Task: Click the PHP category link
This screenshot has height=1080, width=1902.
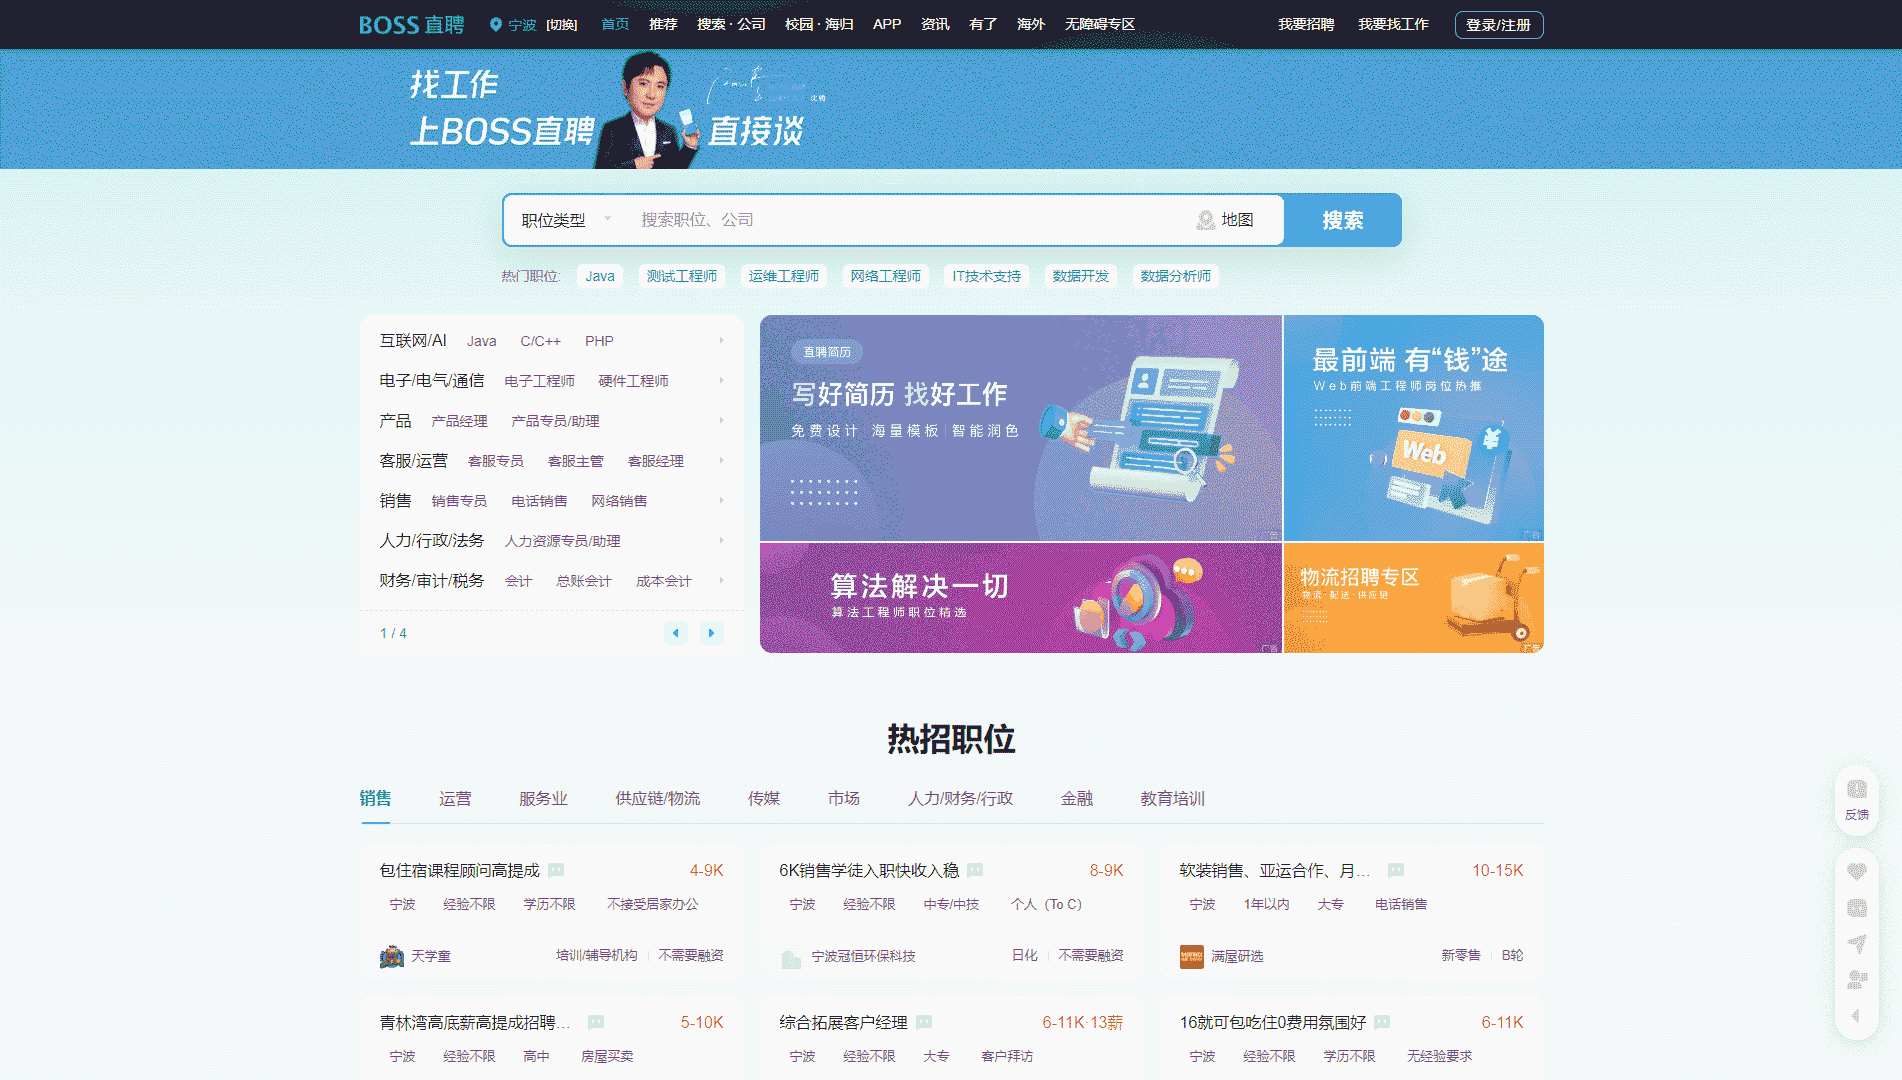Action: point(599,341)
